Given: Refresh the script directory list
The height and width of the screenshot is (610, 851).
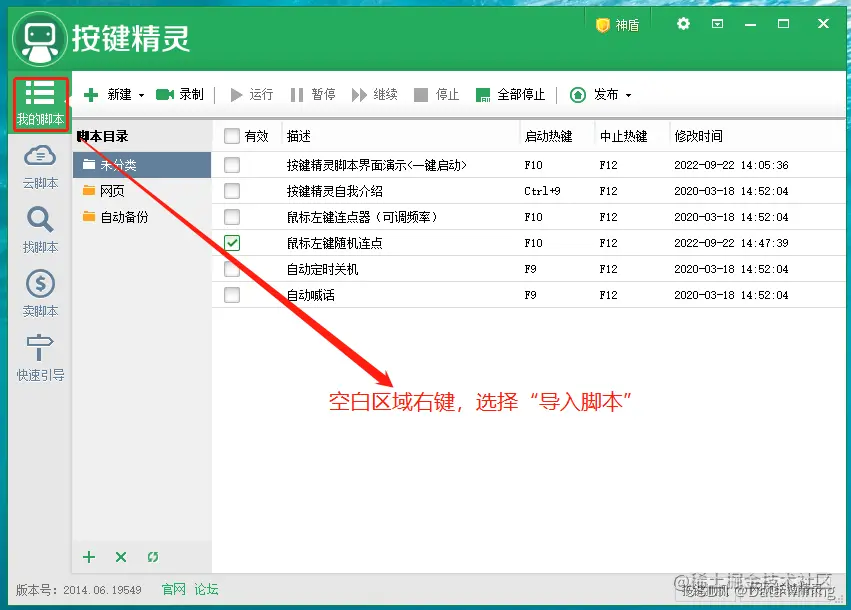Looking at the screenshot, I should pos(153,557).
